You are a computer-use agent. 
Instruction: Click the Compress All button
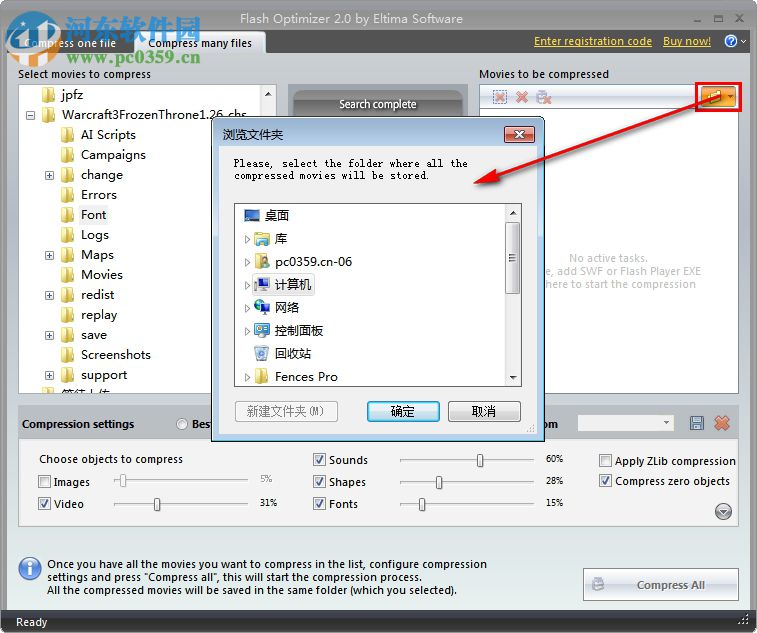[x=660, y=585]
